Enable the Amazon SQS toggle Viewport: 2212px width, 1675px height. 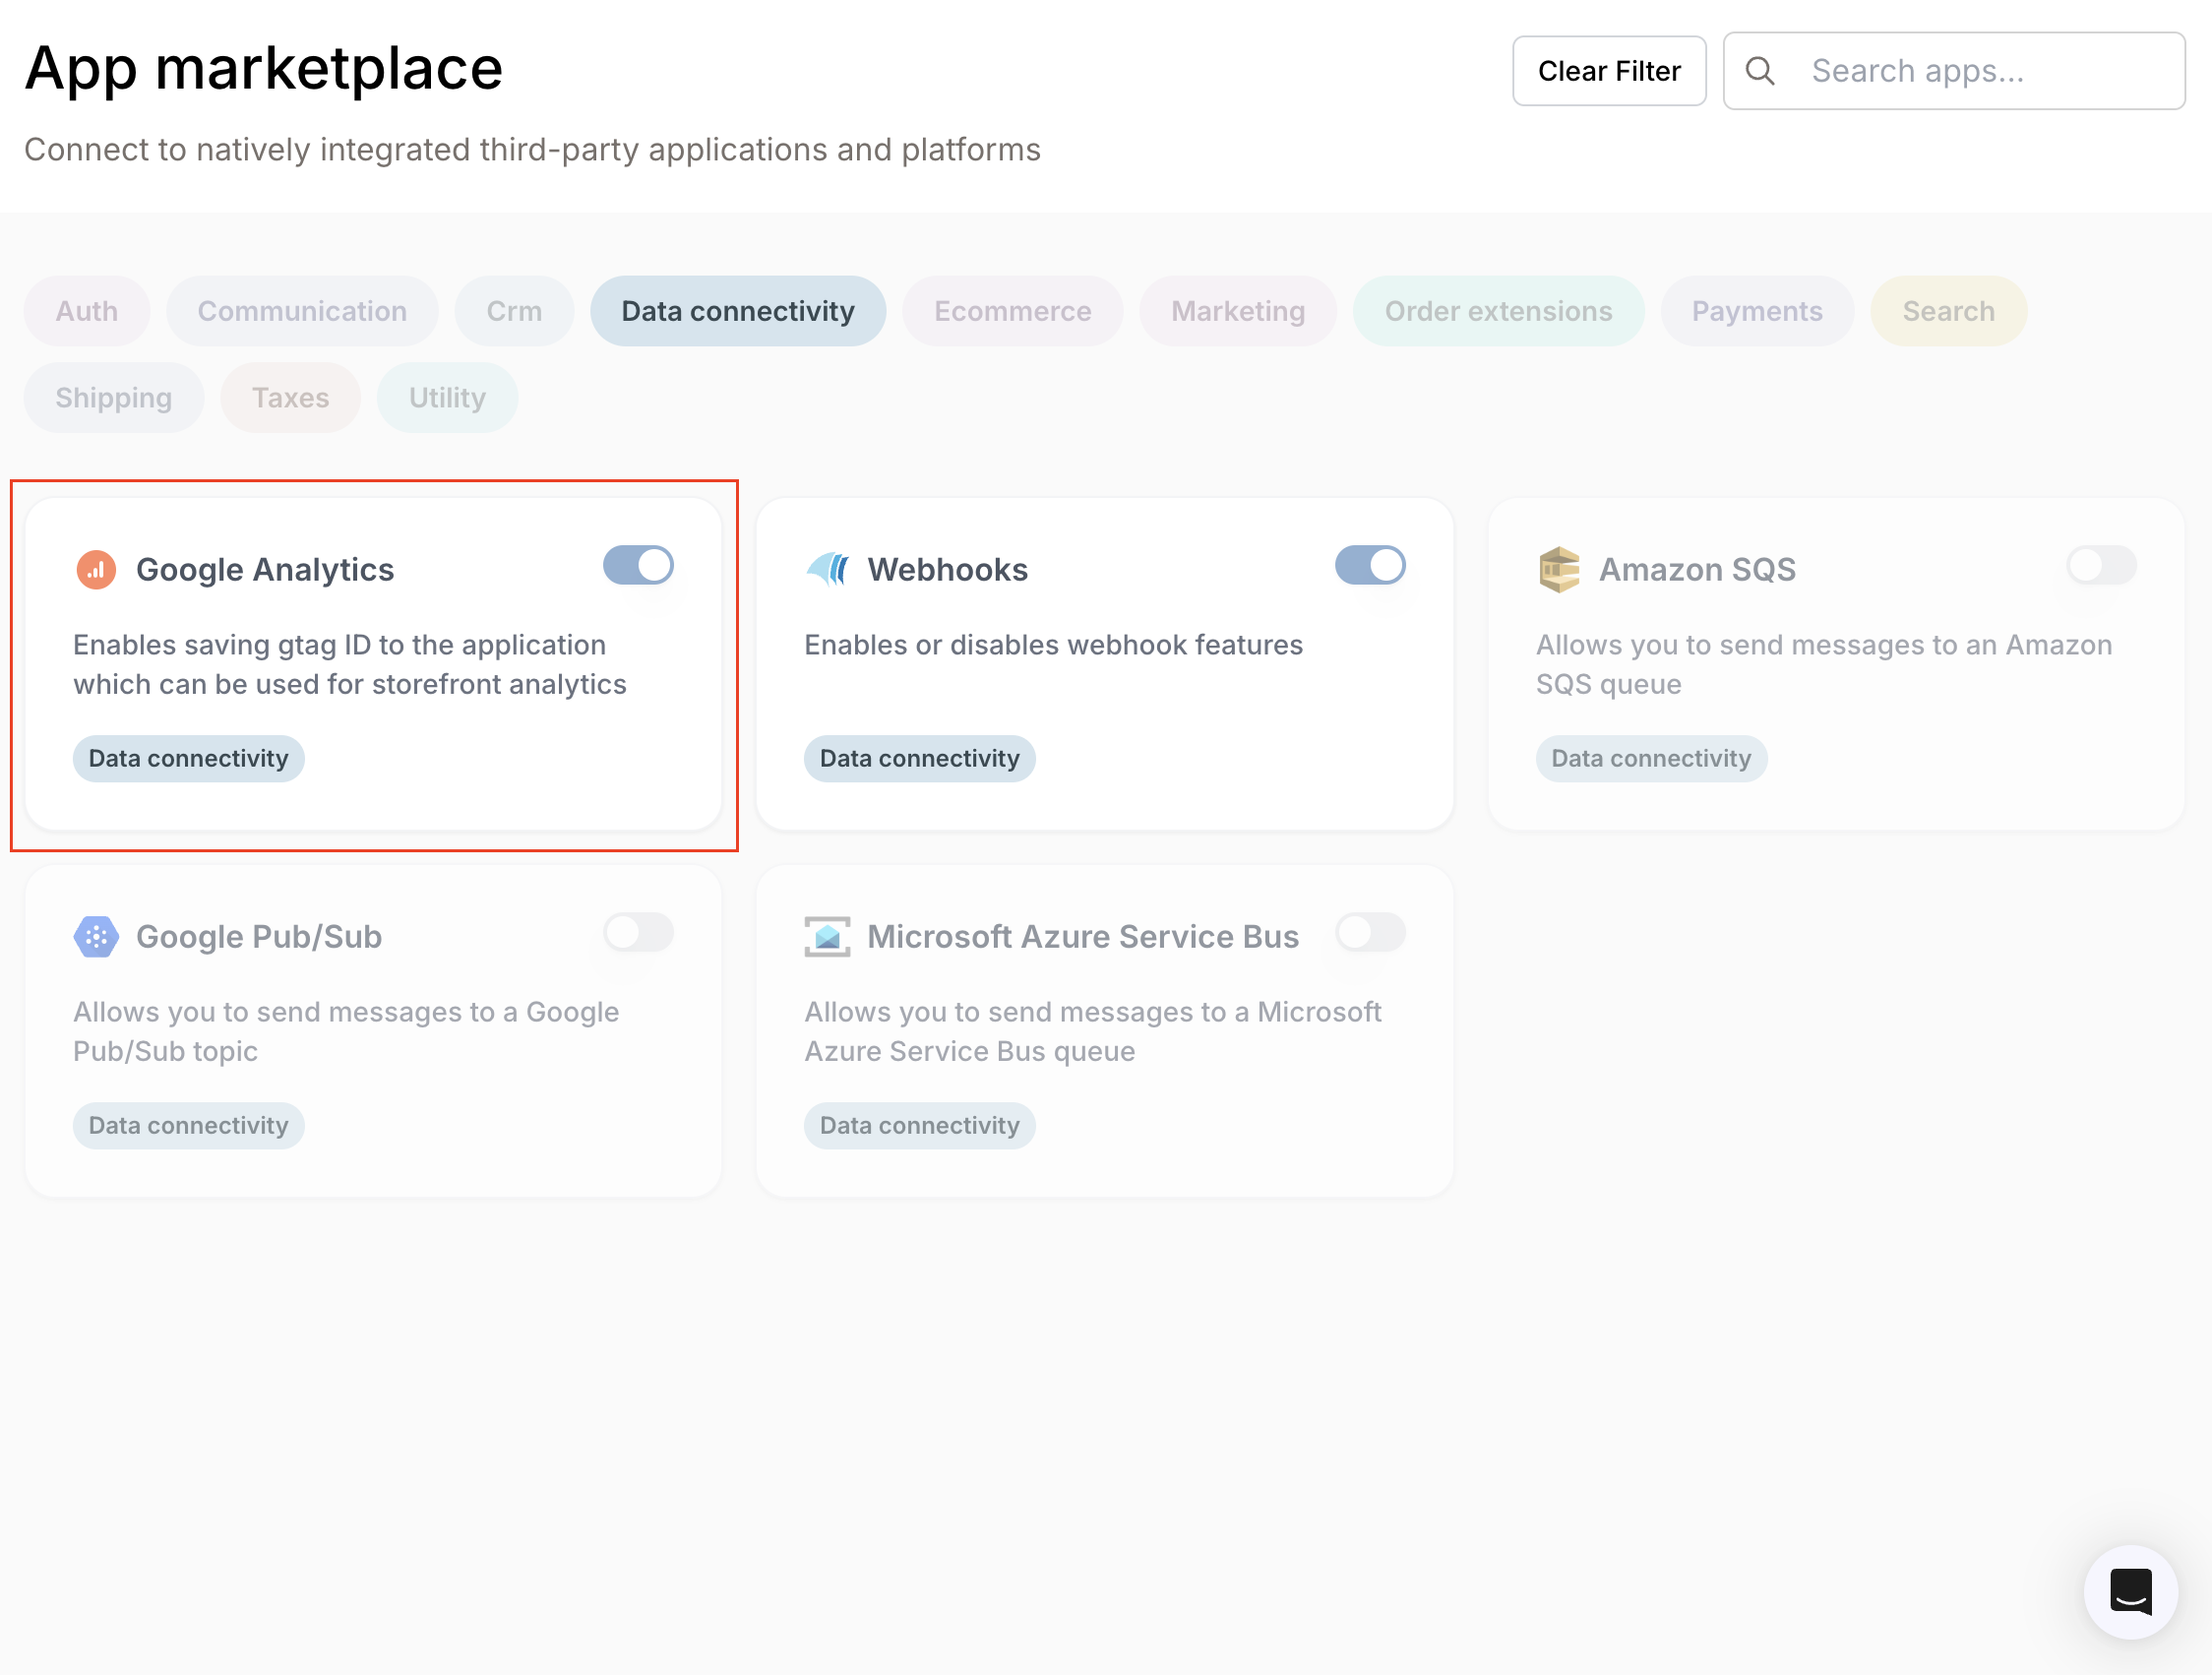[2100, 565]
